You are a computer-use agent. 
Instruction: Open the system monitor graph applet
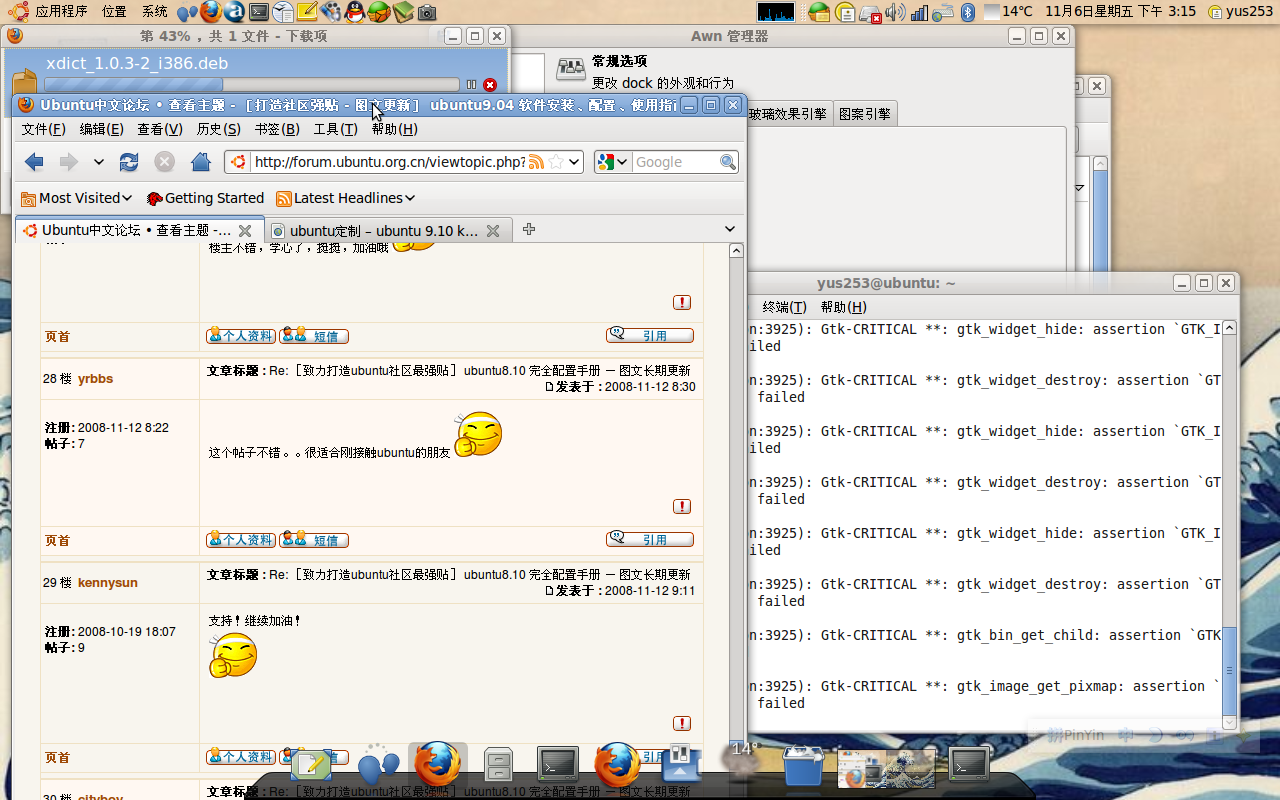[776, 12]
